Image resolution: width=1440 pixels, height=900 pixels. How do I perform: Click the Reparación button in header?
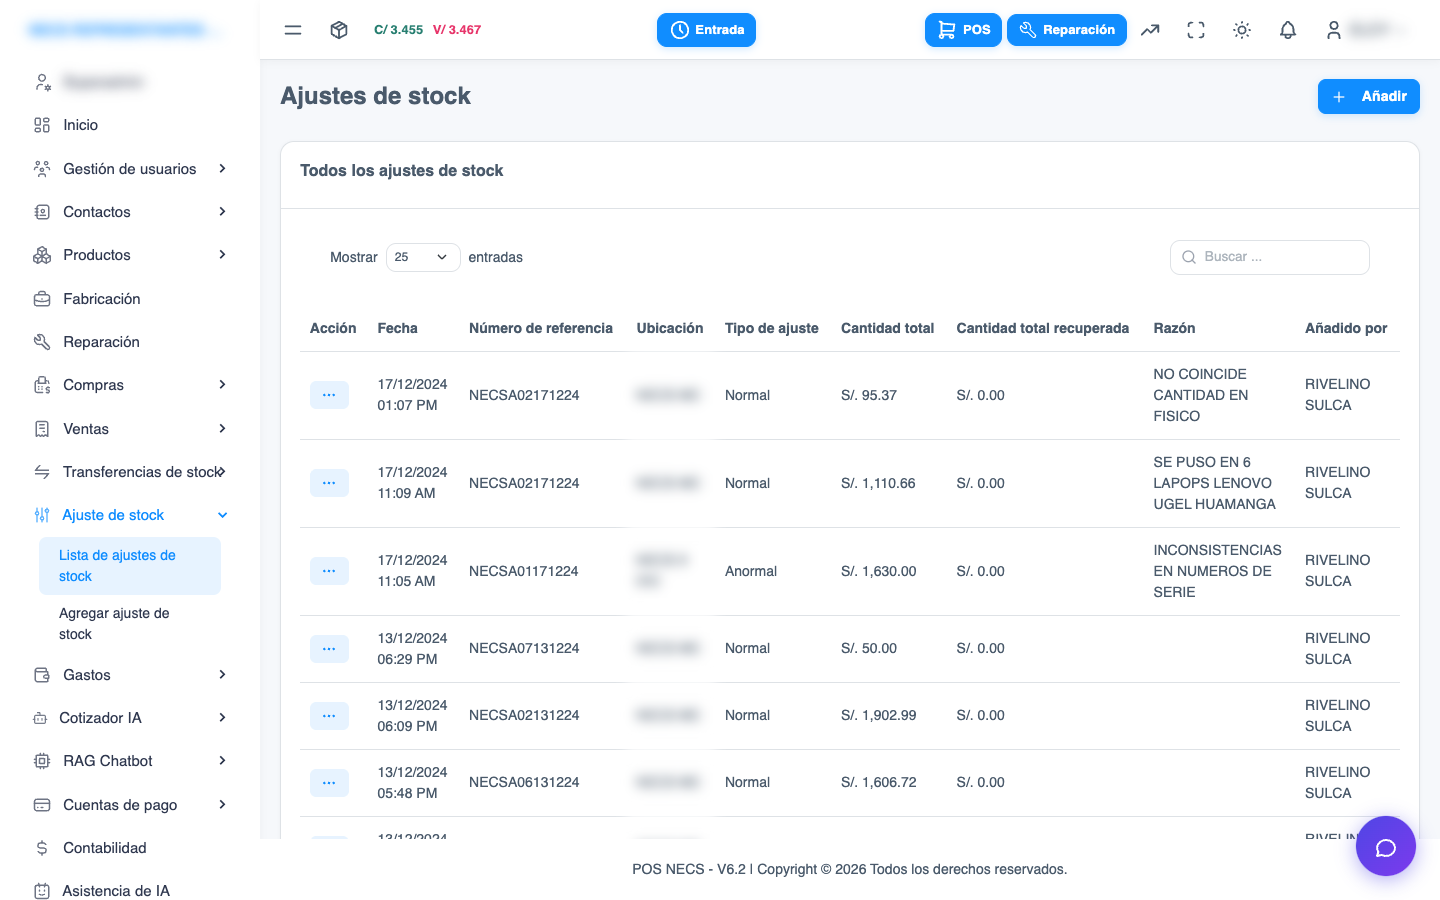[x=1067, y=30]
